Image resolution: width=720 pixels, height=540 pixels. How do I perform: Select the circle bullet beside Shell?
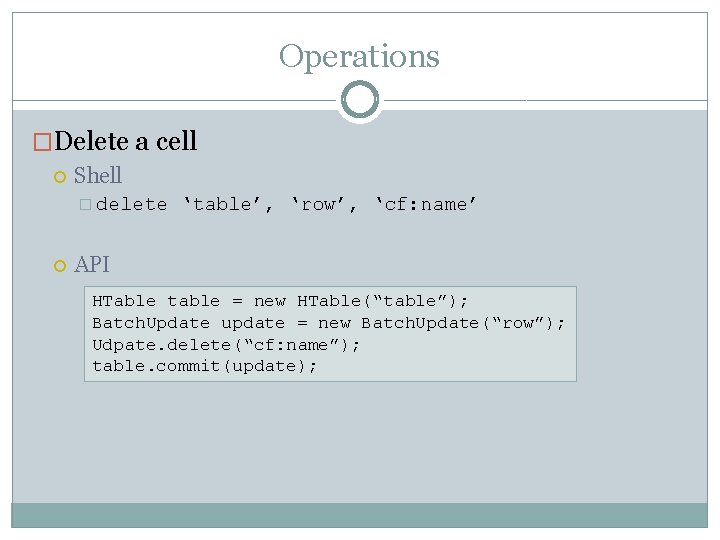(x=60, y=177)
